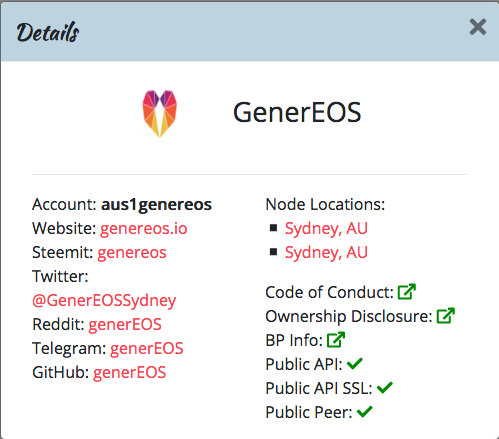Screen dimensions: 499x439
Task: Select the first Sydney, AU node location
Action: 326,229
